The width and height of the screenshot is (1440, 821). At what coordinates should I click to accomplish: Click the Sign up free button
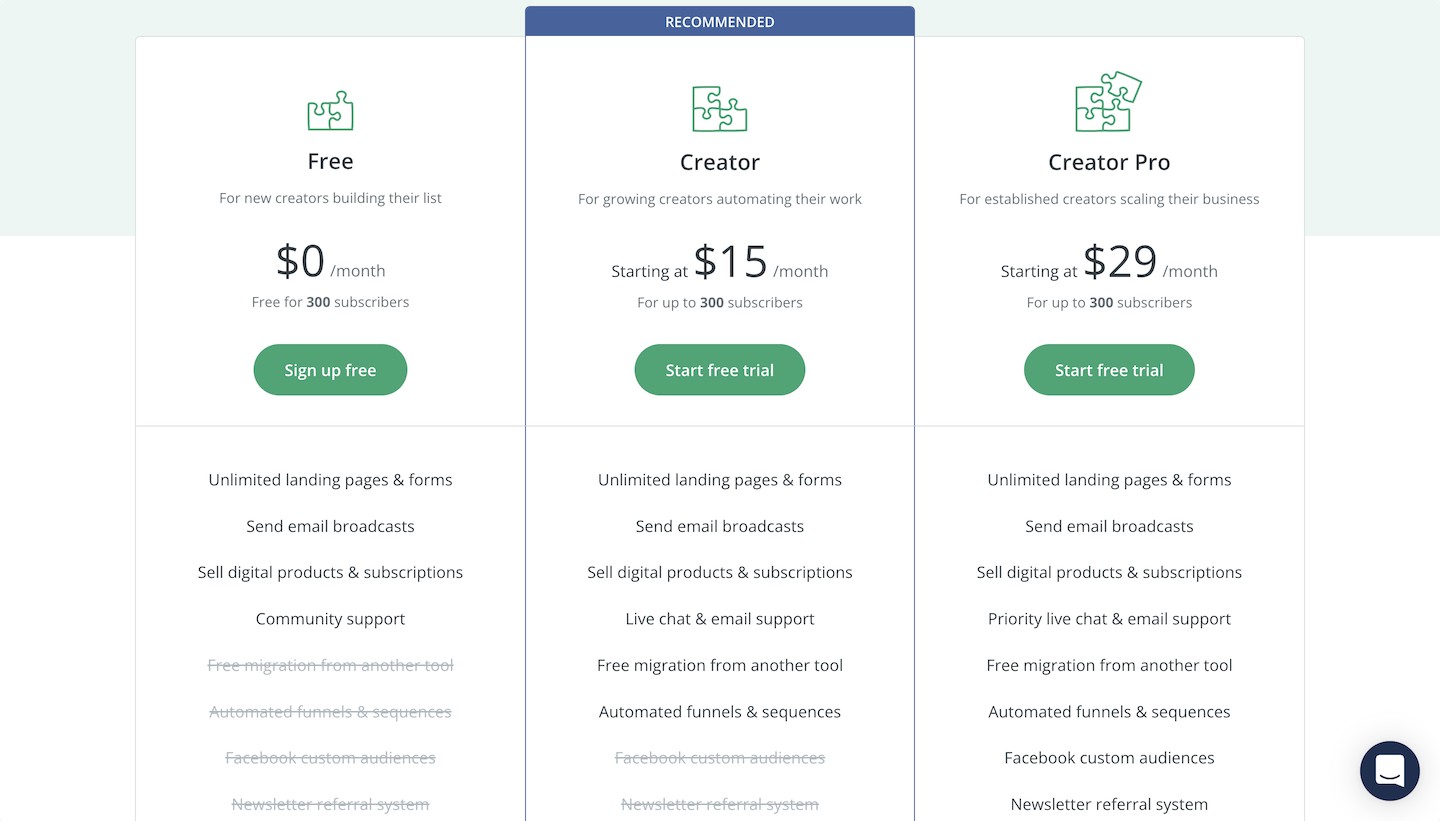330,370
